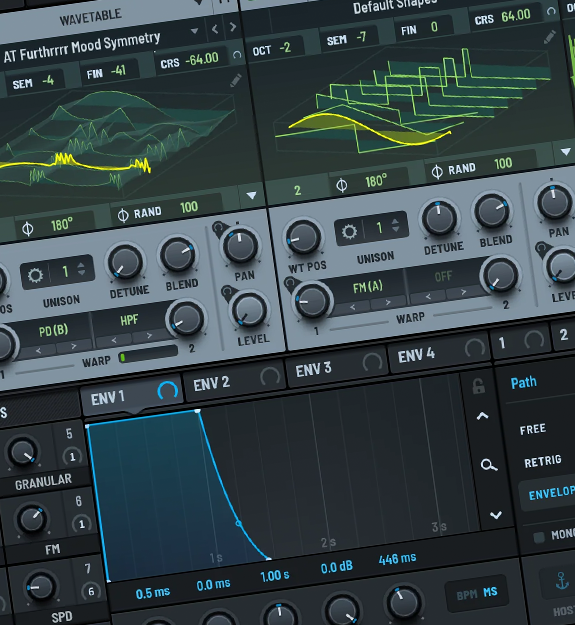The image size is (575, 625).
Task: Click next arrow under PD (B)
Action: click(x=74, y=346)
